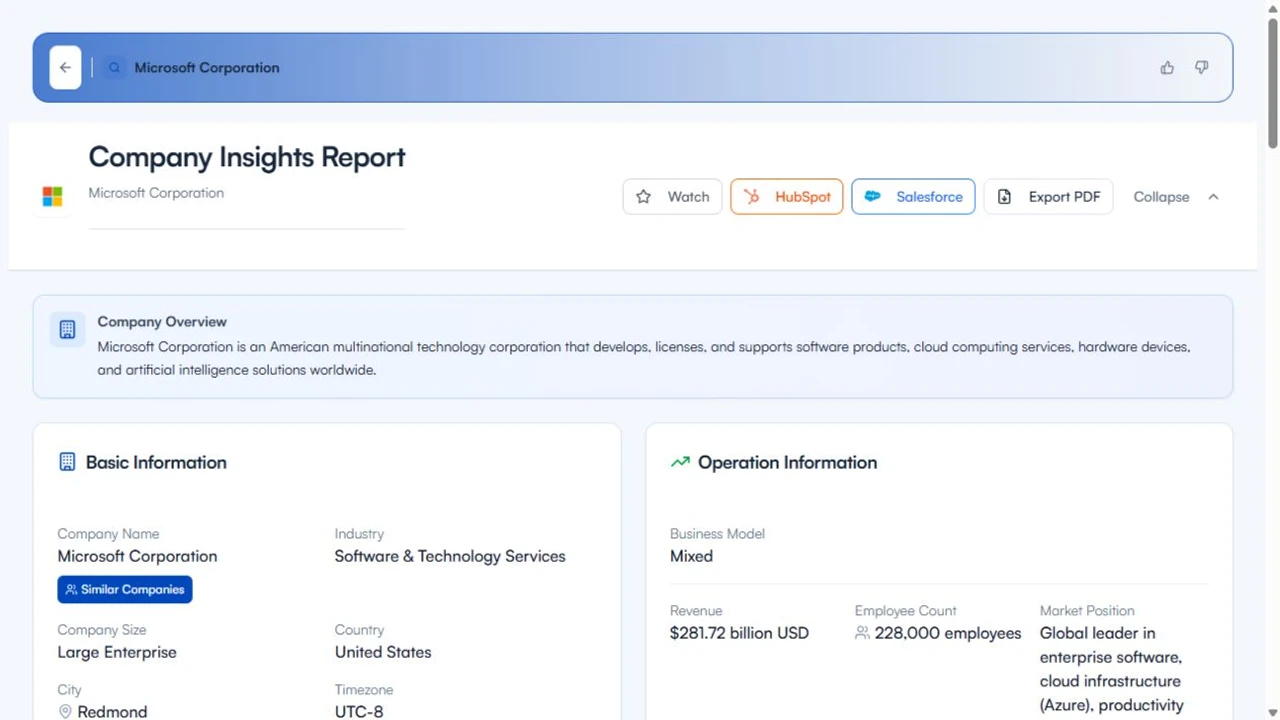The height and width of the screenshot is (720, 1280).
Task: Click the Operation Information section title
Action: pos(787,462)
